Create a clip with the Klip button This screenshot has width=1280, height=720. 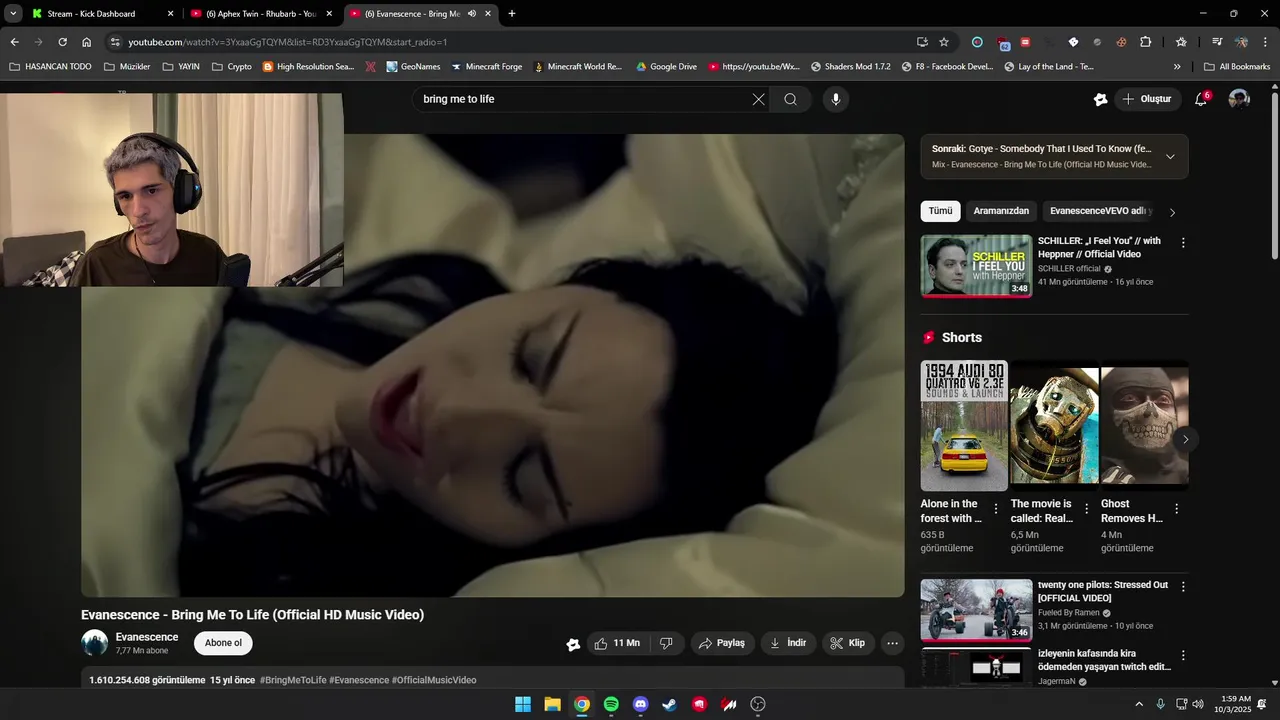pyautogui.click(x=848, y=643)
